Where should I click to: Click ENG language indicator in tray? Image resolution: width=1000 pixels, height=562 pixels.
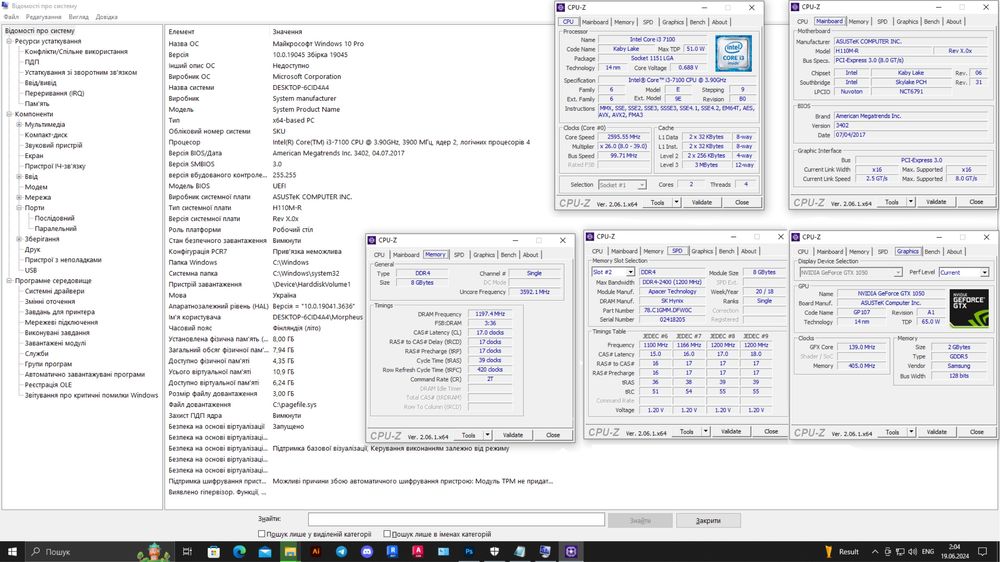coord(928,552)
